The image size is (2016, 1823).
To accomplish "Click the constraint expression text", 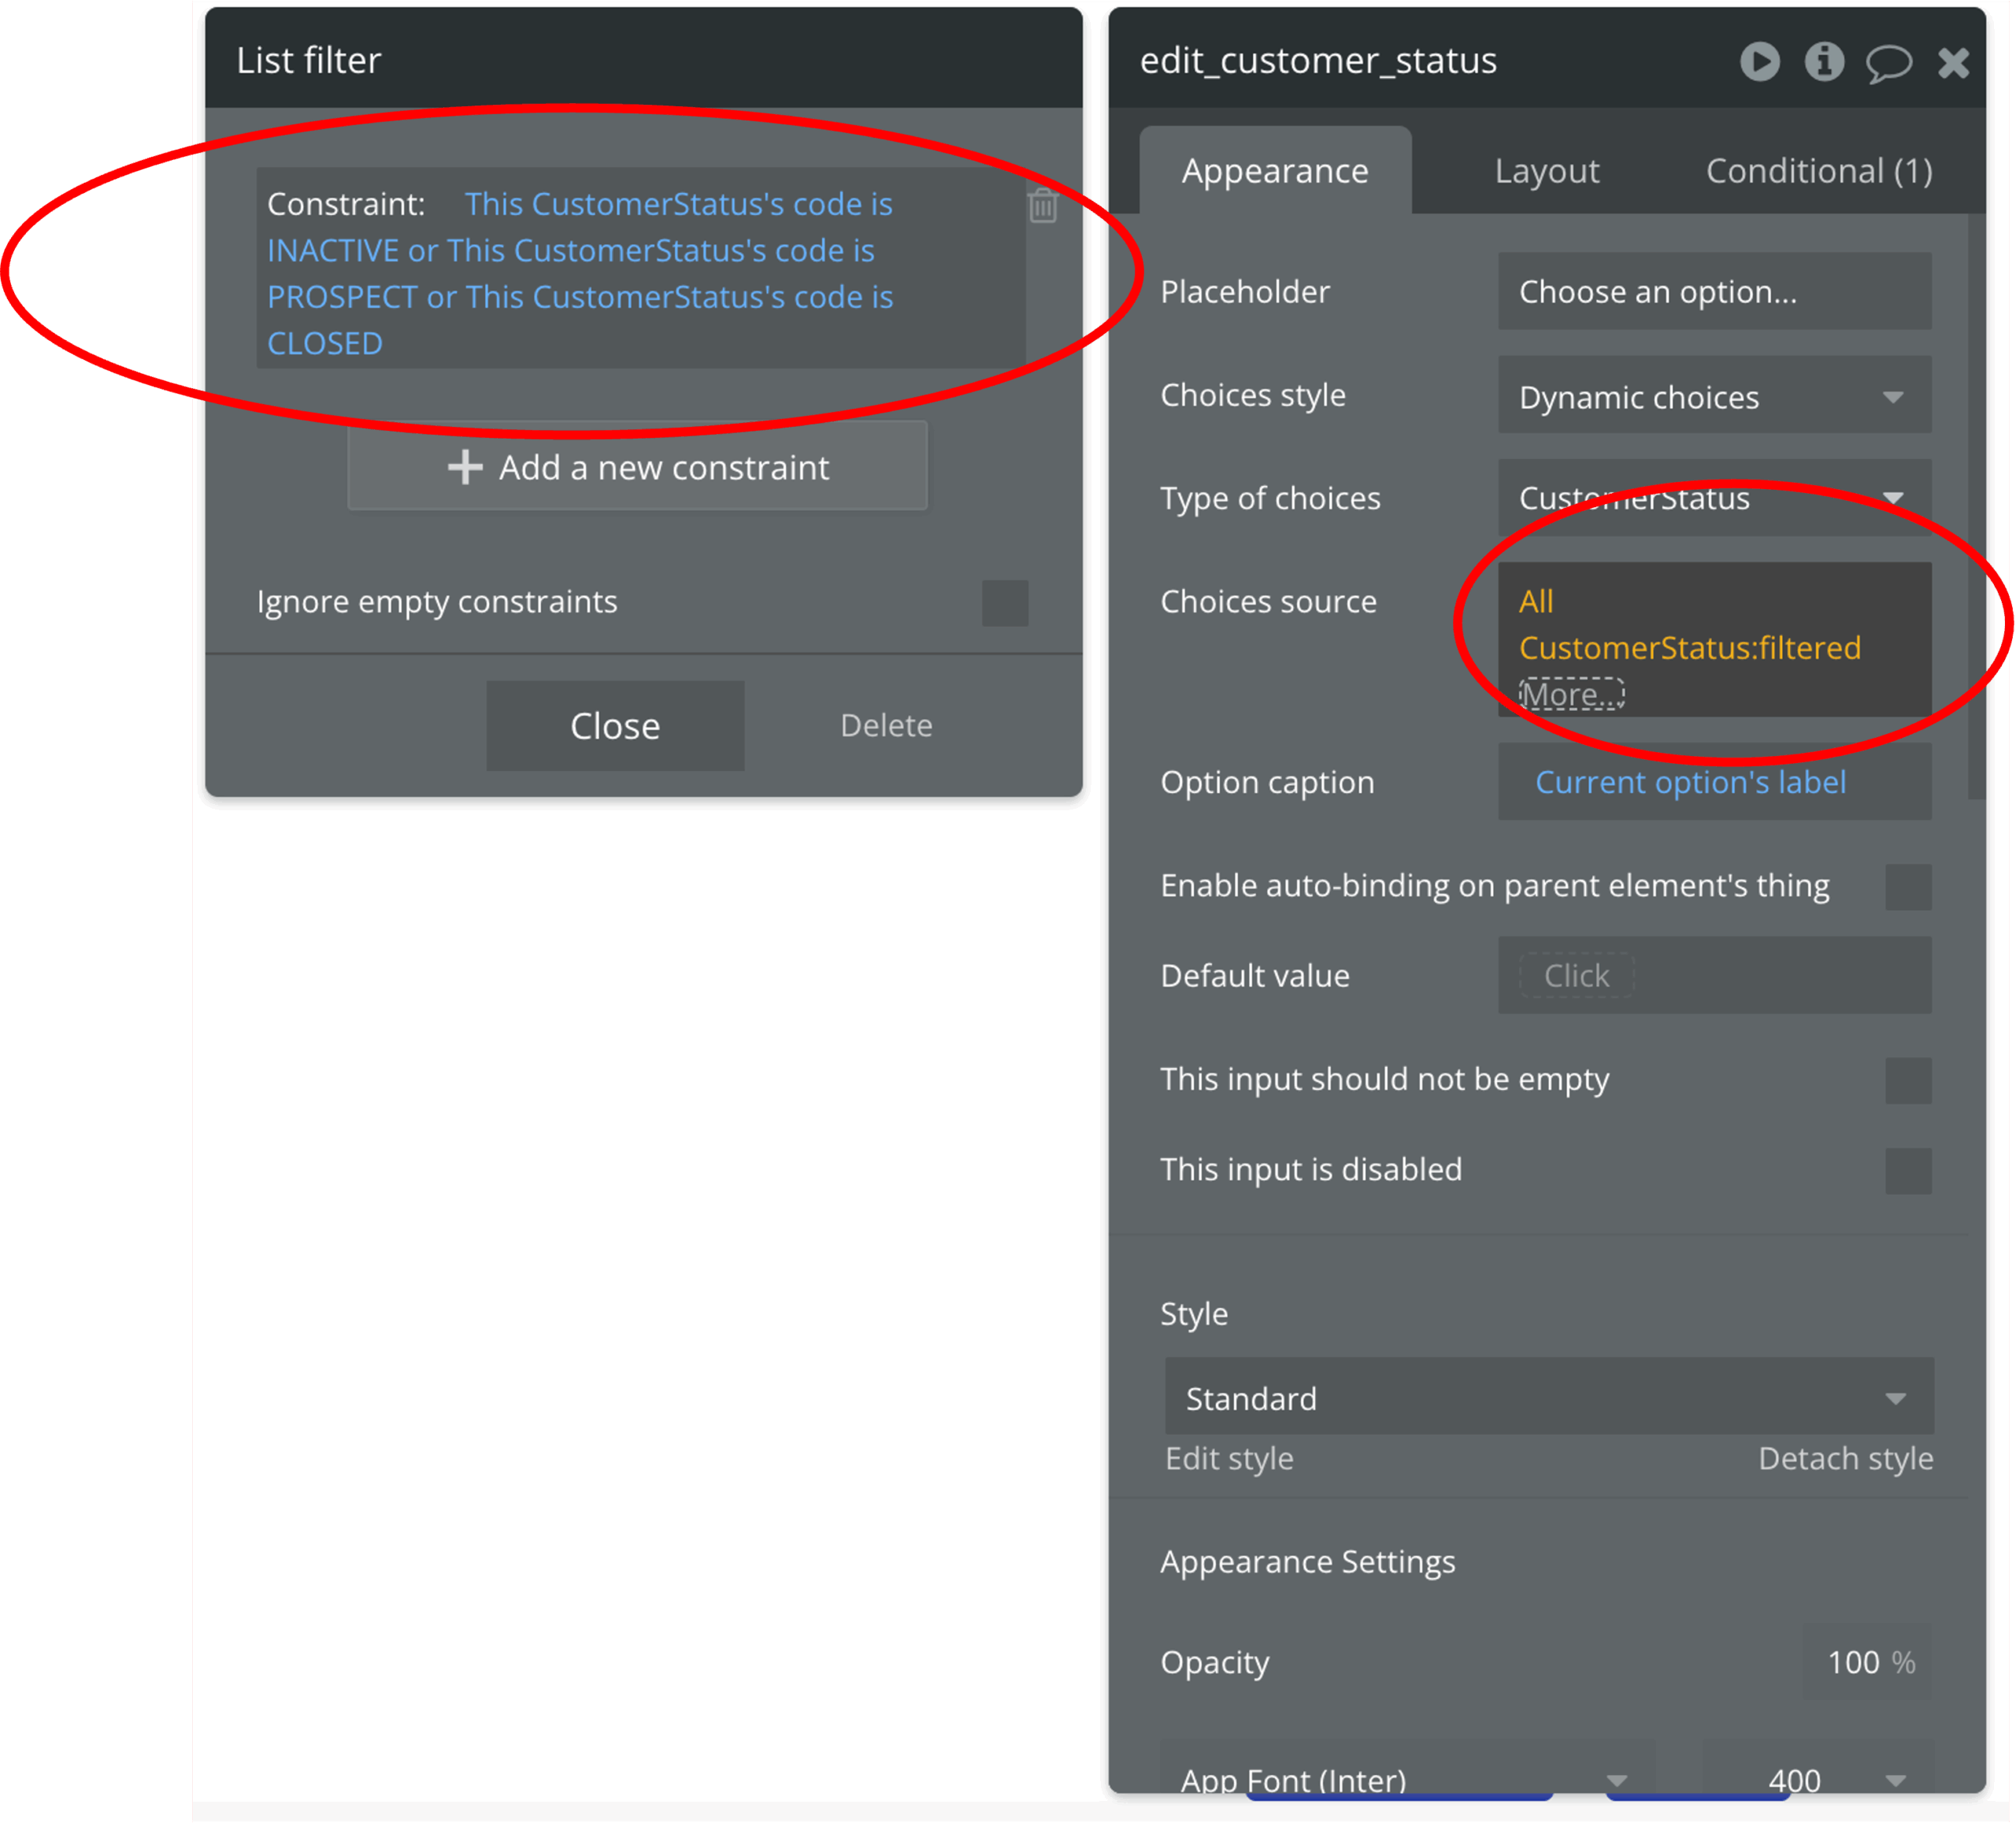I will point(580,273).
